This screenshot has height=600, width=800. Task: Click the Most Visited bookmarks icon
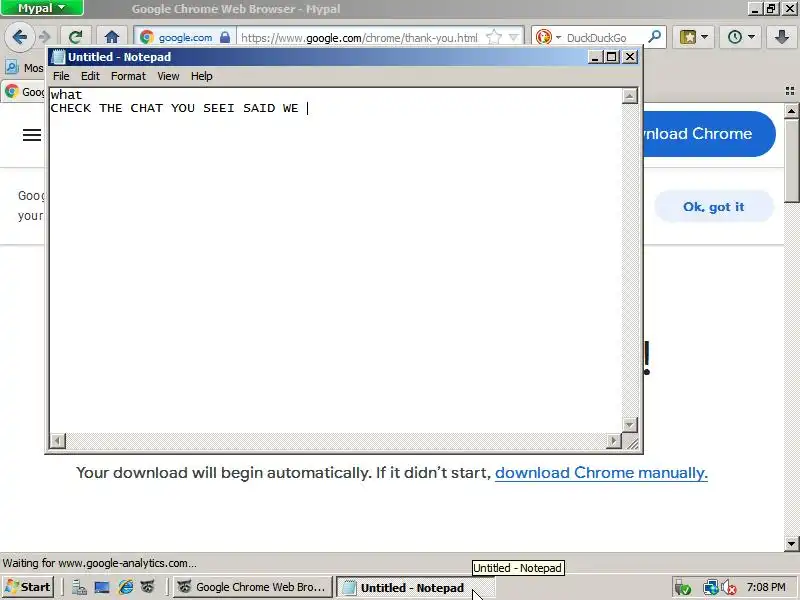click(12, 67)
